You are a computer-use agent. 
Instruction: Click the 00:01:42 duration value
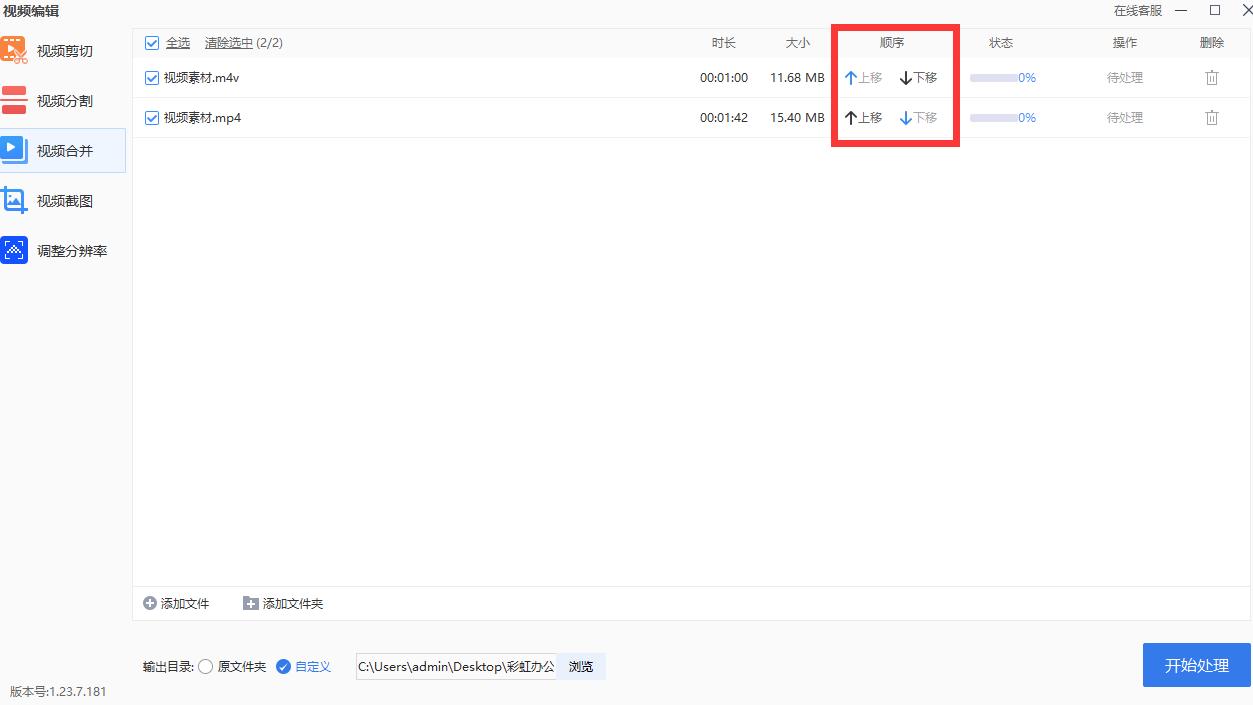724,117
